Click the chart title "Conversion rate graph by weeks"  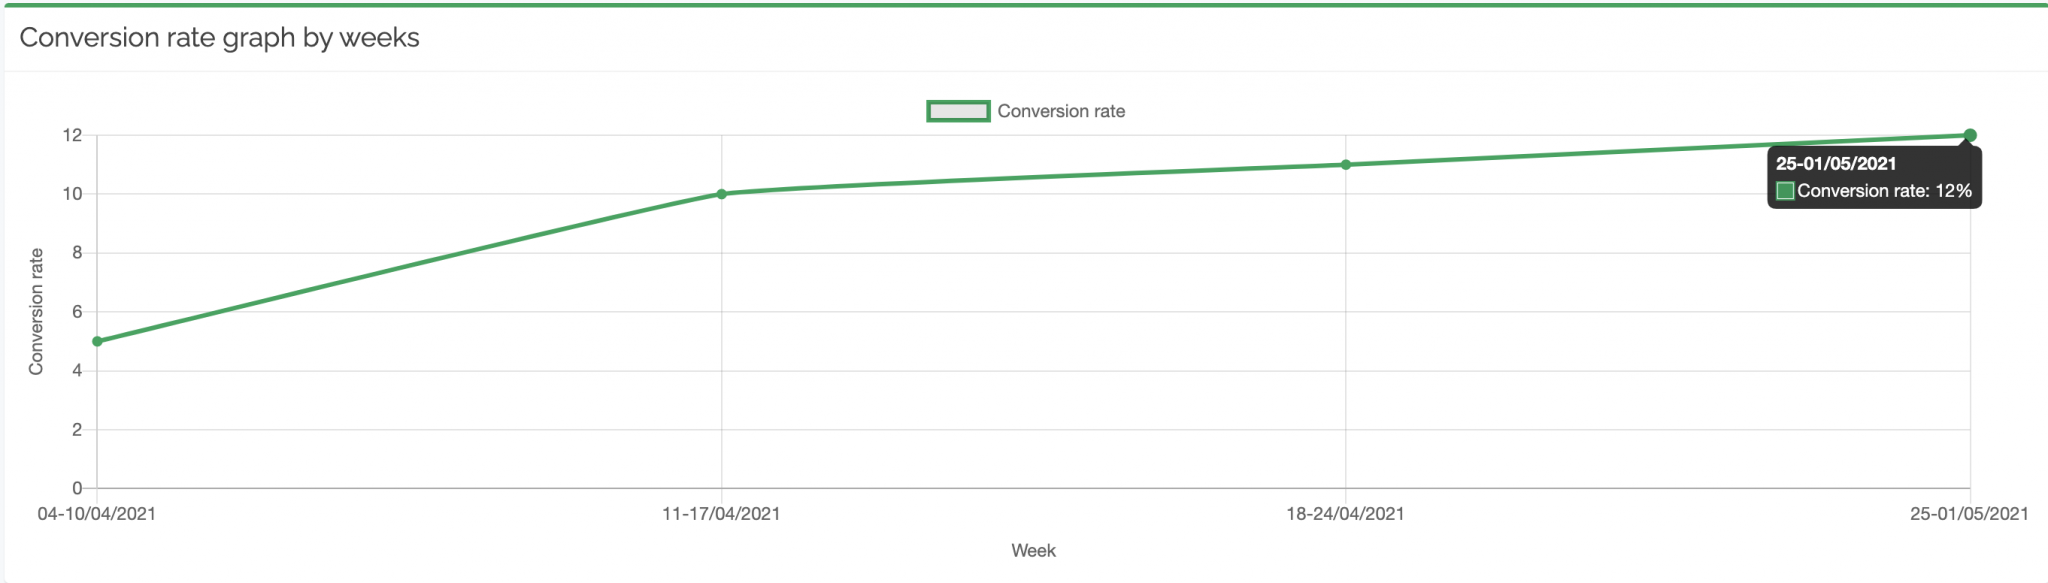click(219, 38)
